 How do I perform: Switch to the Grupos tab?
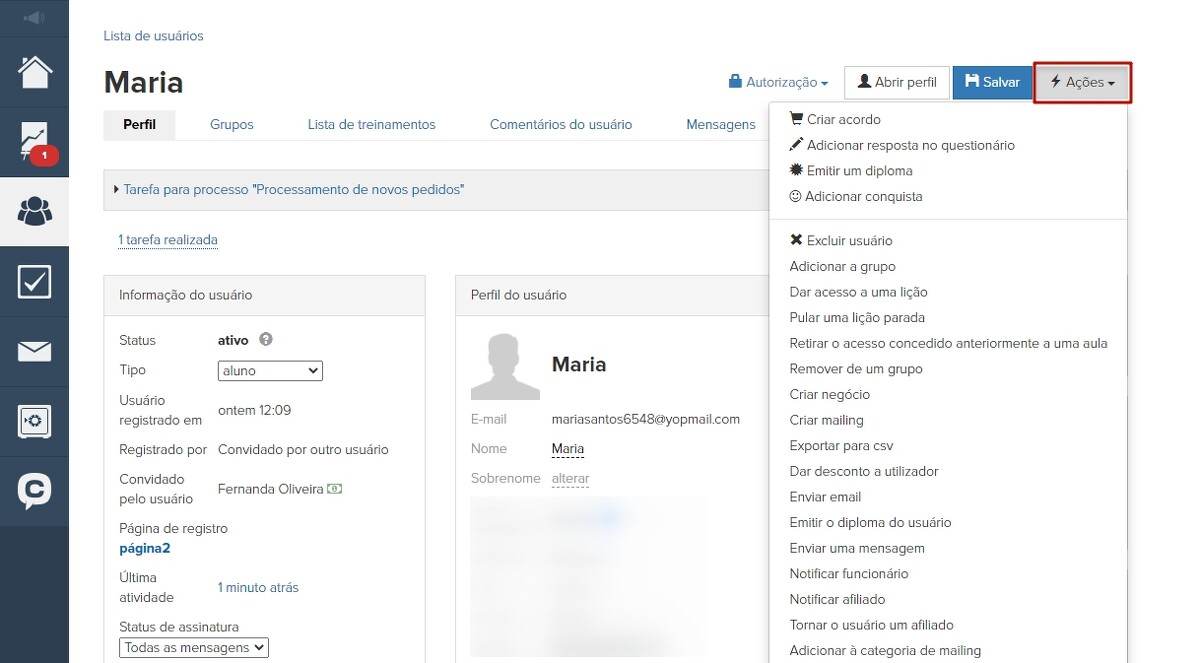point(231,125)
